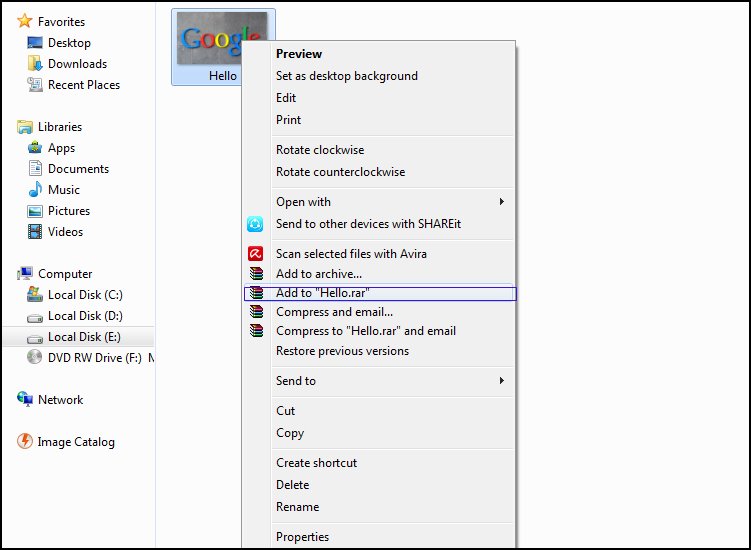Click the Desktop icon in Favorites
Image resolution: width=751 pixels, height=550 pixels.
(x=35, y=43)
